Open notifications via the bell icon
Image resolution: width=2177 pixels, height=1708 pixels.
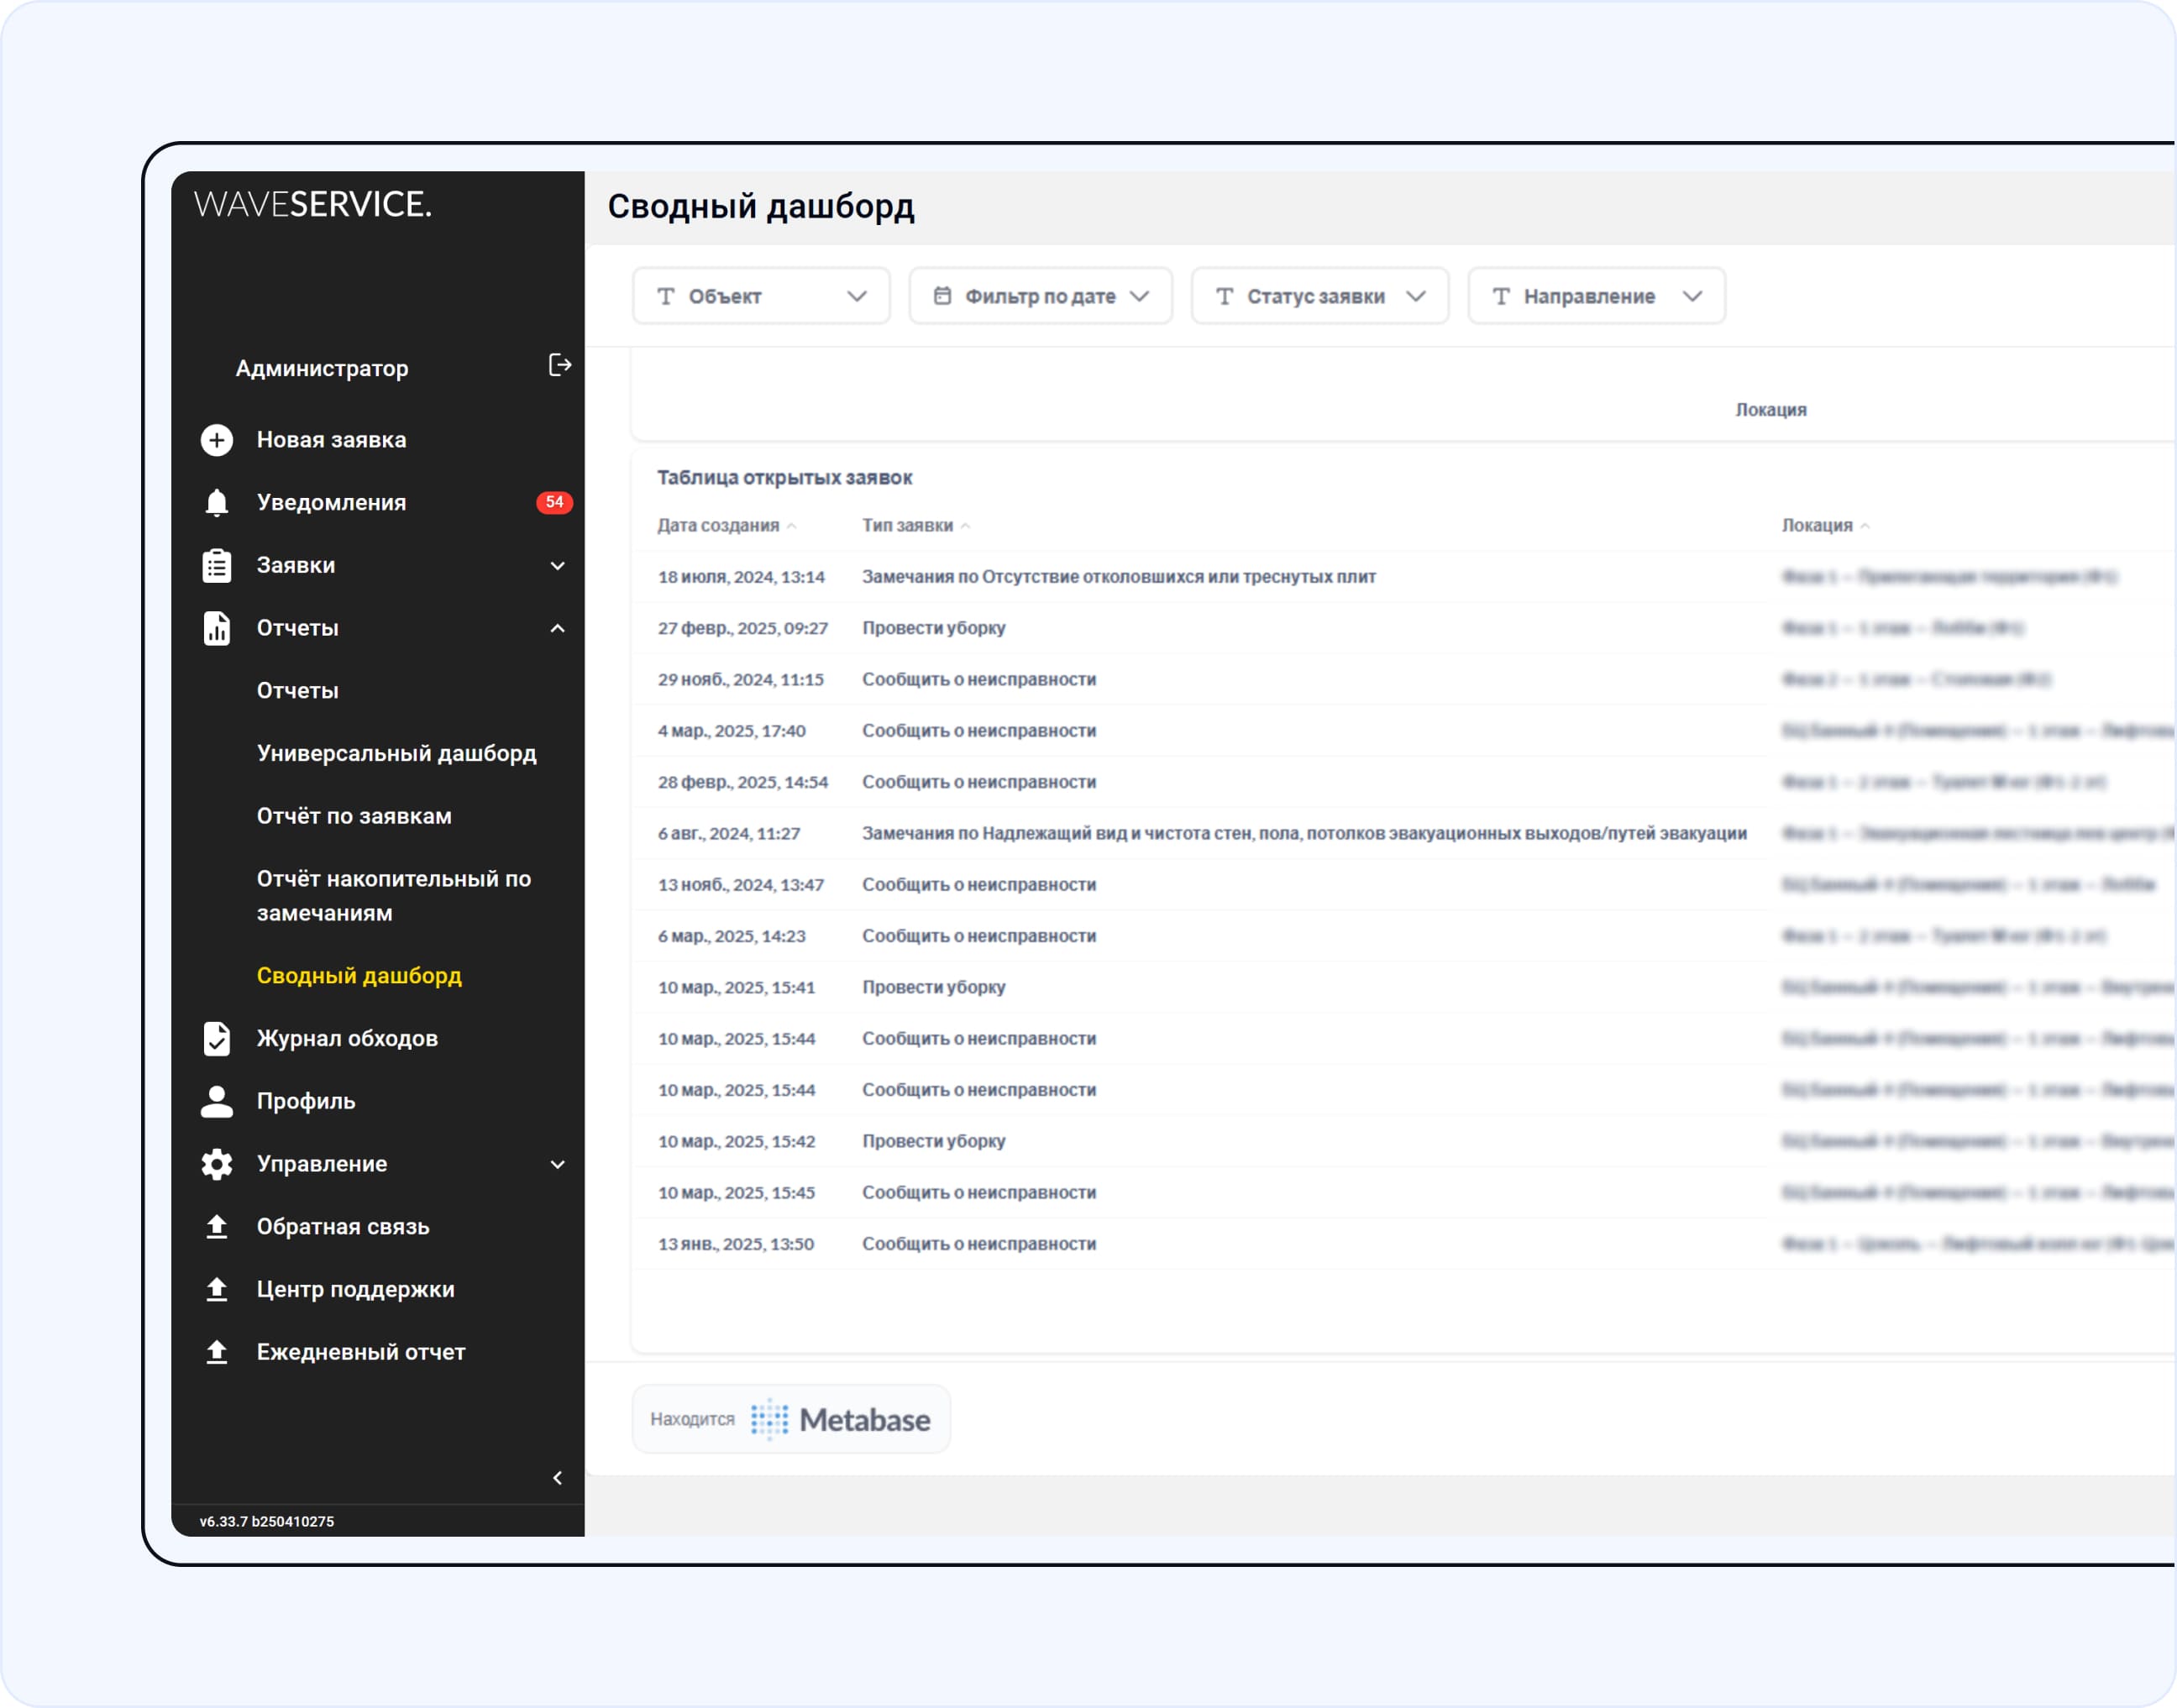point(217,502)
